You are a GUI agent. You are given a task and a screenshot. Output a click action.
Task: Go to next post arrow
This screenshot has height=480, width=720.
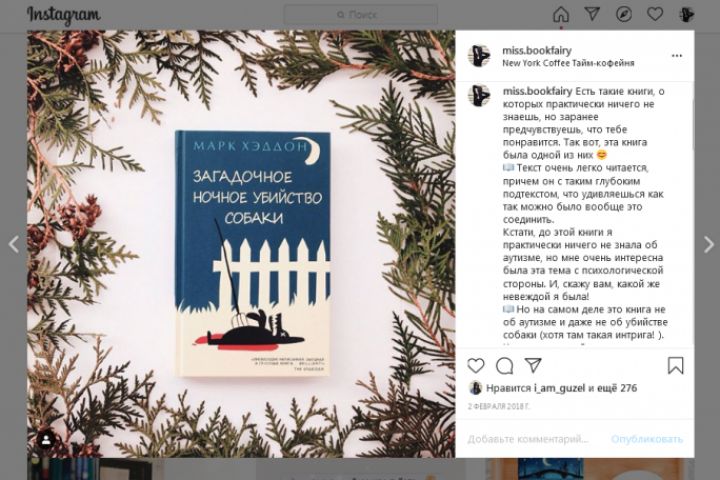[709, 244]
